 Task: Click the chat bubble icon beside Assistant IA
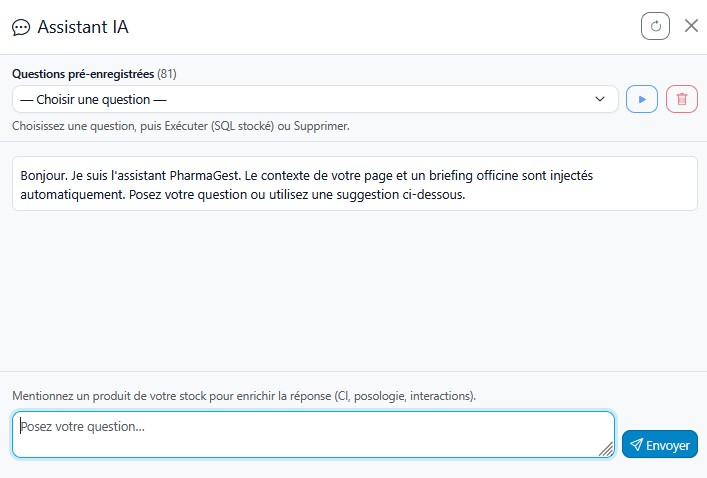point(21,28)
